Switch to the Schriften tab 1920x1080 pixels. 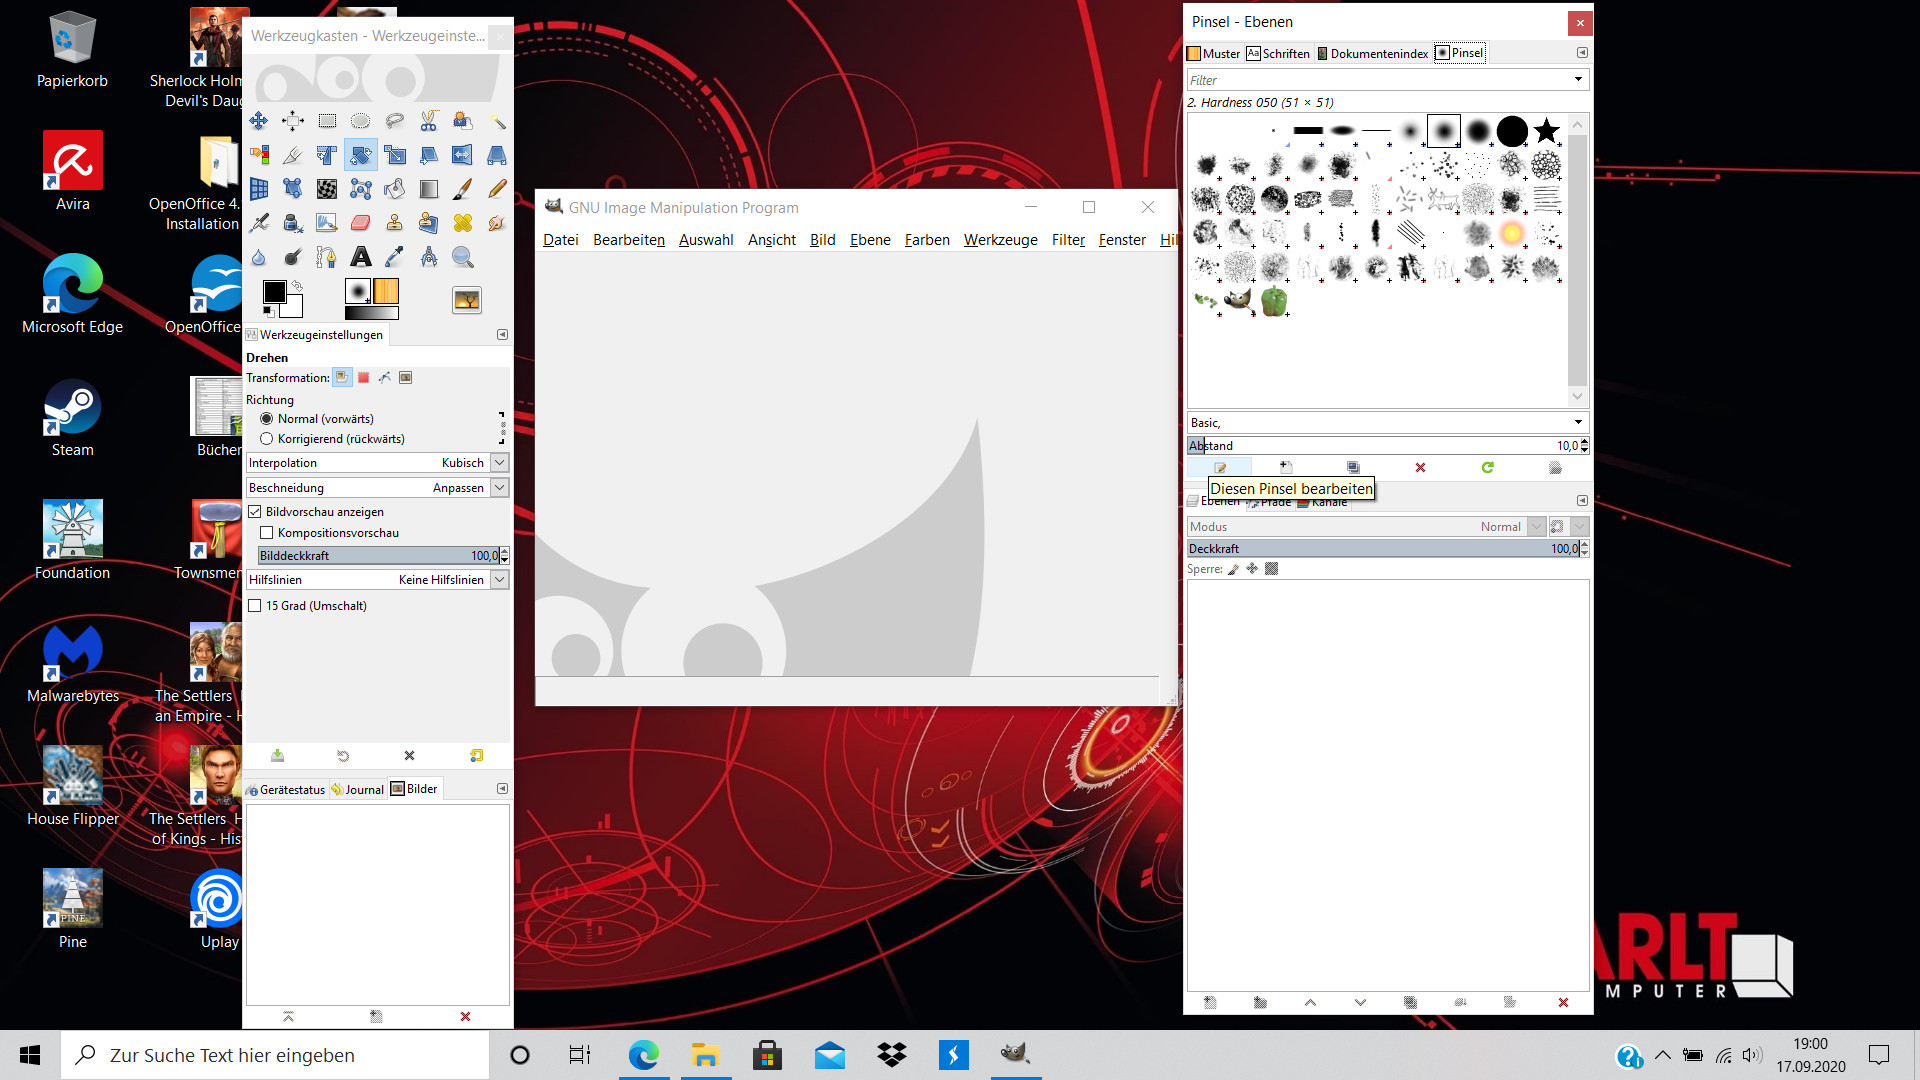point(1278,54)
